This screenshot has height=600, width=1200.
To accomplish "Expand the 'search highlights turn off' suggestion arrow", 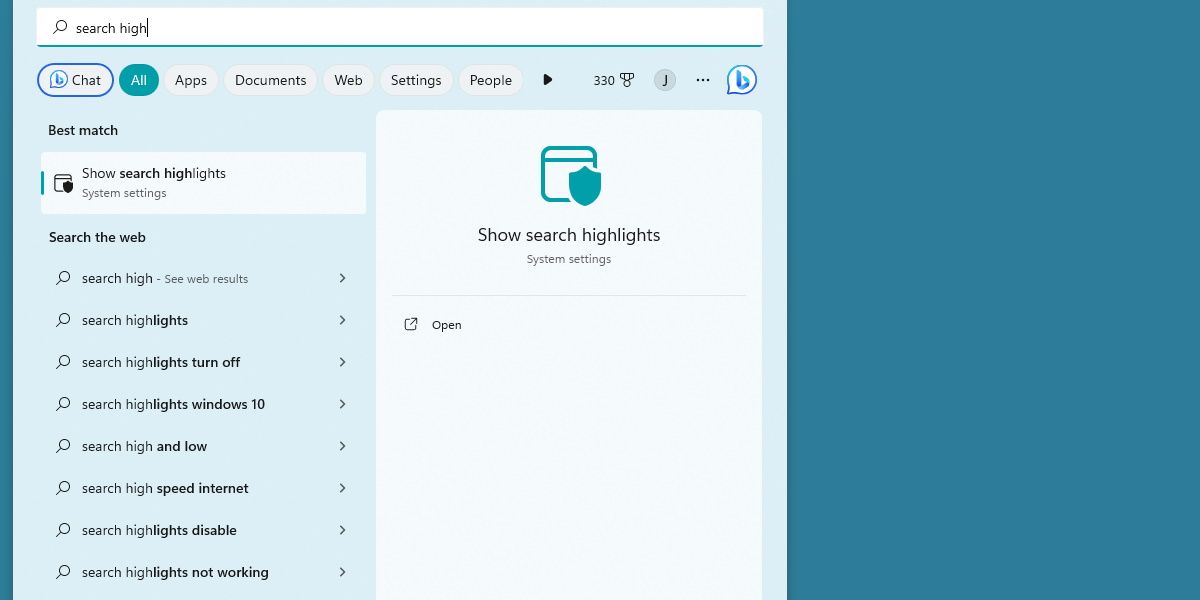I will click(x=343, y=362).
